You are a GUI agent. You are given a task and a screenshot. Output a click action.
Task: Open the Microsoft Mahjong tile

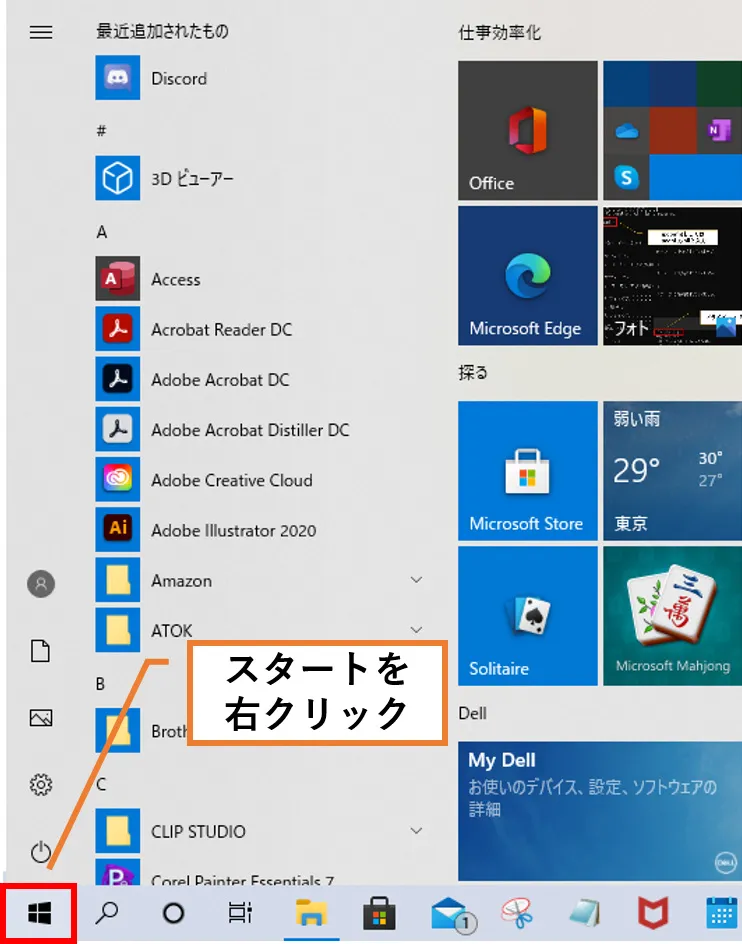click(672, 616)
